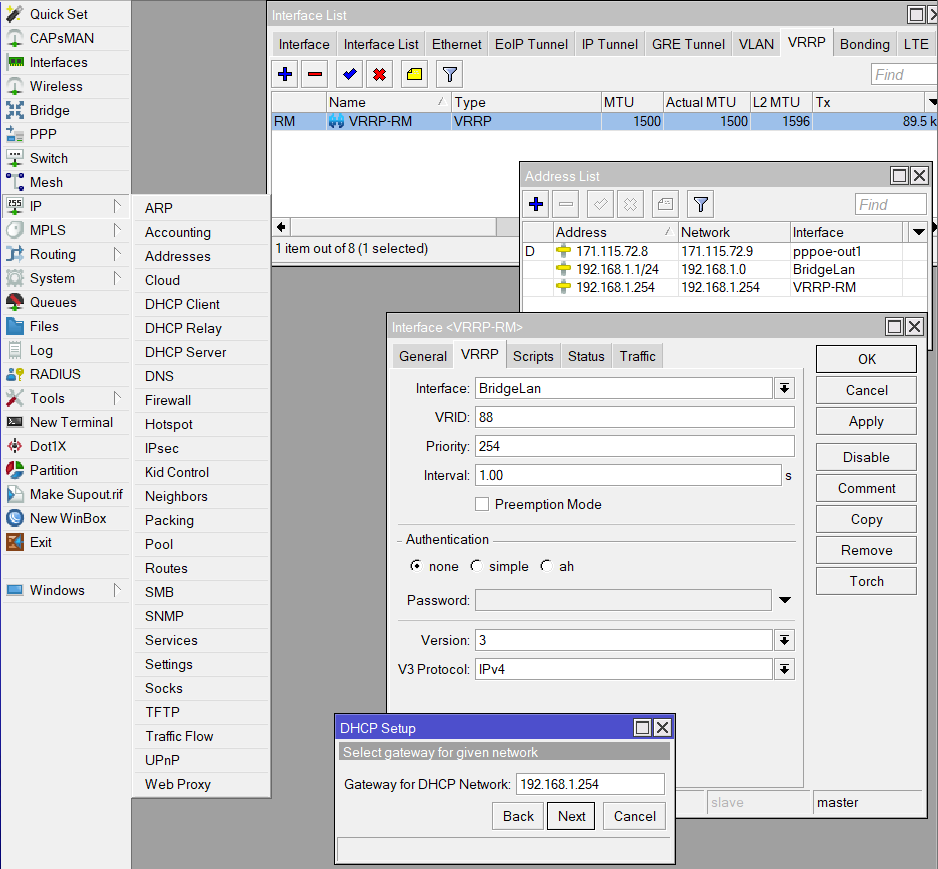Select the ah authentication radio button
The width and height of the screenshot is (938, 869).
[x=546, y=566]
